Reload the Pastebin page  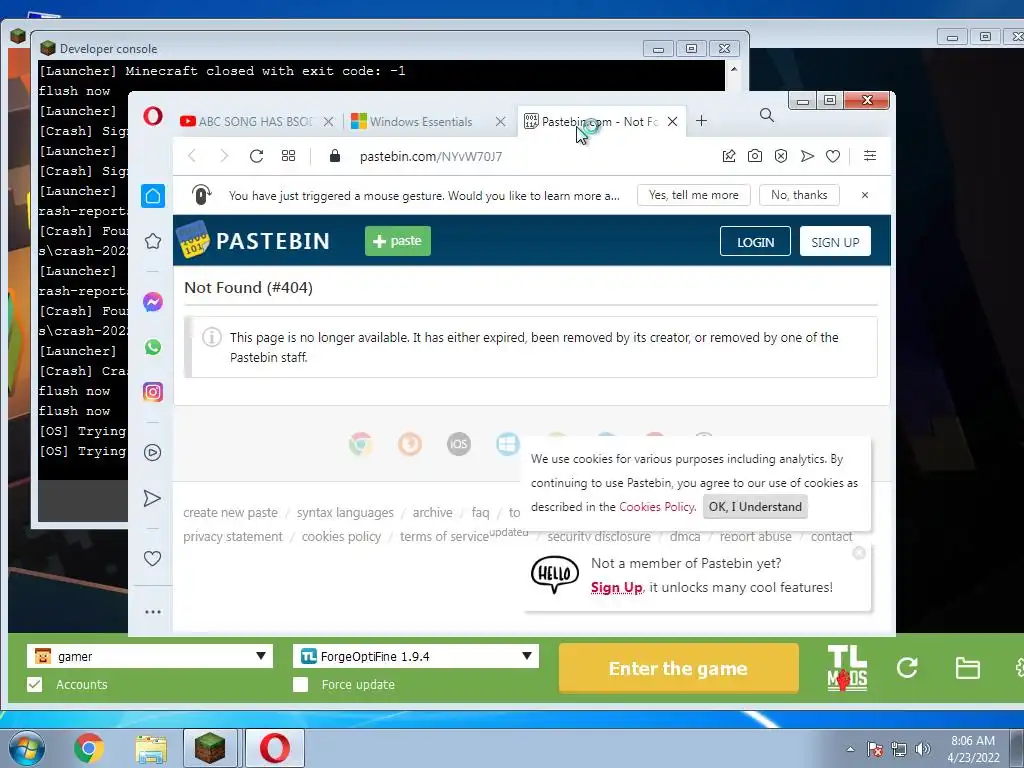coord(256,156)
